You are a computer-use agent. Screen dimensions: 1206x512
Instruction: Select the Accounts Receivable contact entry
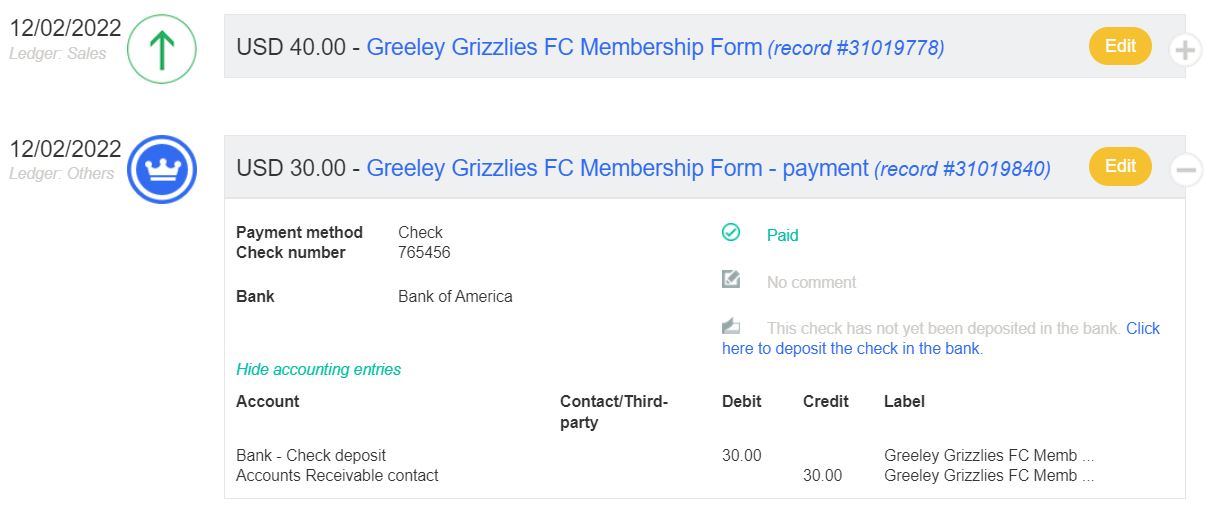[337, 475]
